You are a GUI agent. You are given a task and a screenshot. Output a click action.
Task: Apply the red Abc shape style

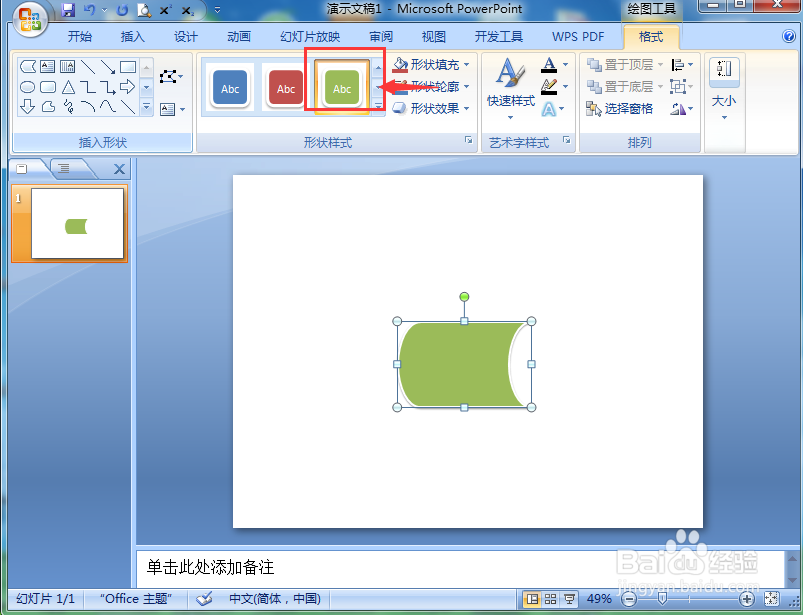(x=286, y=88)
